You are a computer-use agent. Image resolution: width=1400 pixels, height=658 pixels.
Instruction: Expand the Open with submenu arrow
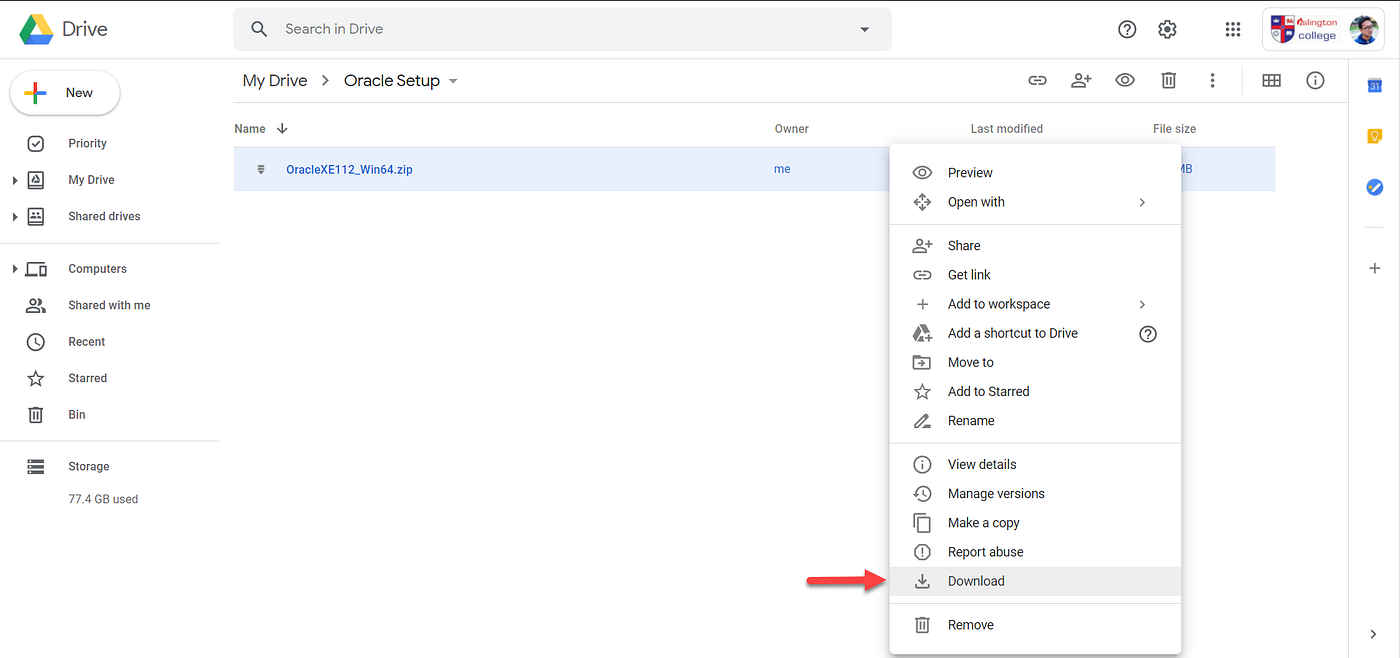(x=1142, y=202)
